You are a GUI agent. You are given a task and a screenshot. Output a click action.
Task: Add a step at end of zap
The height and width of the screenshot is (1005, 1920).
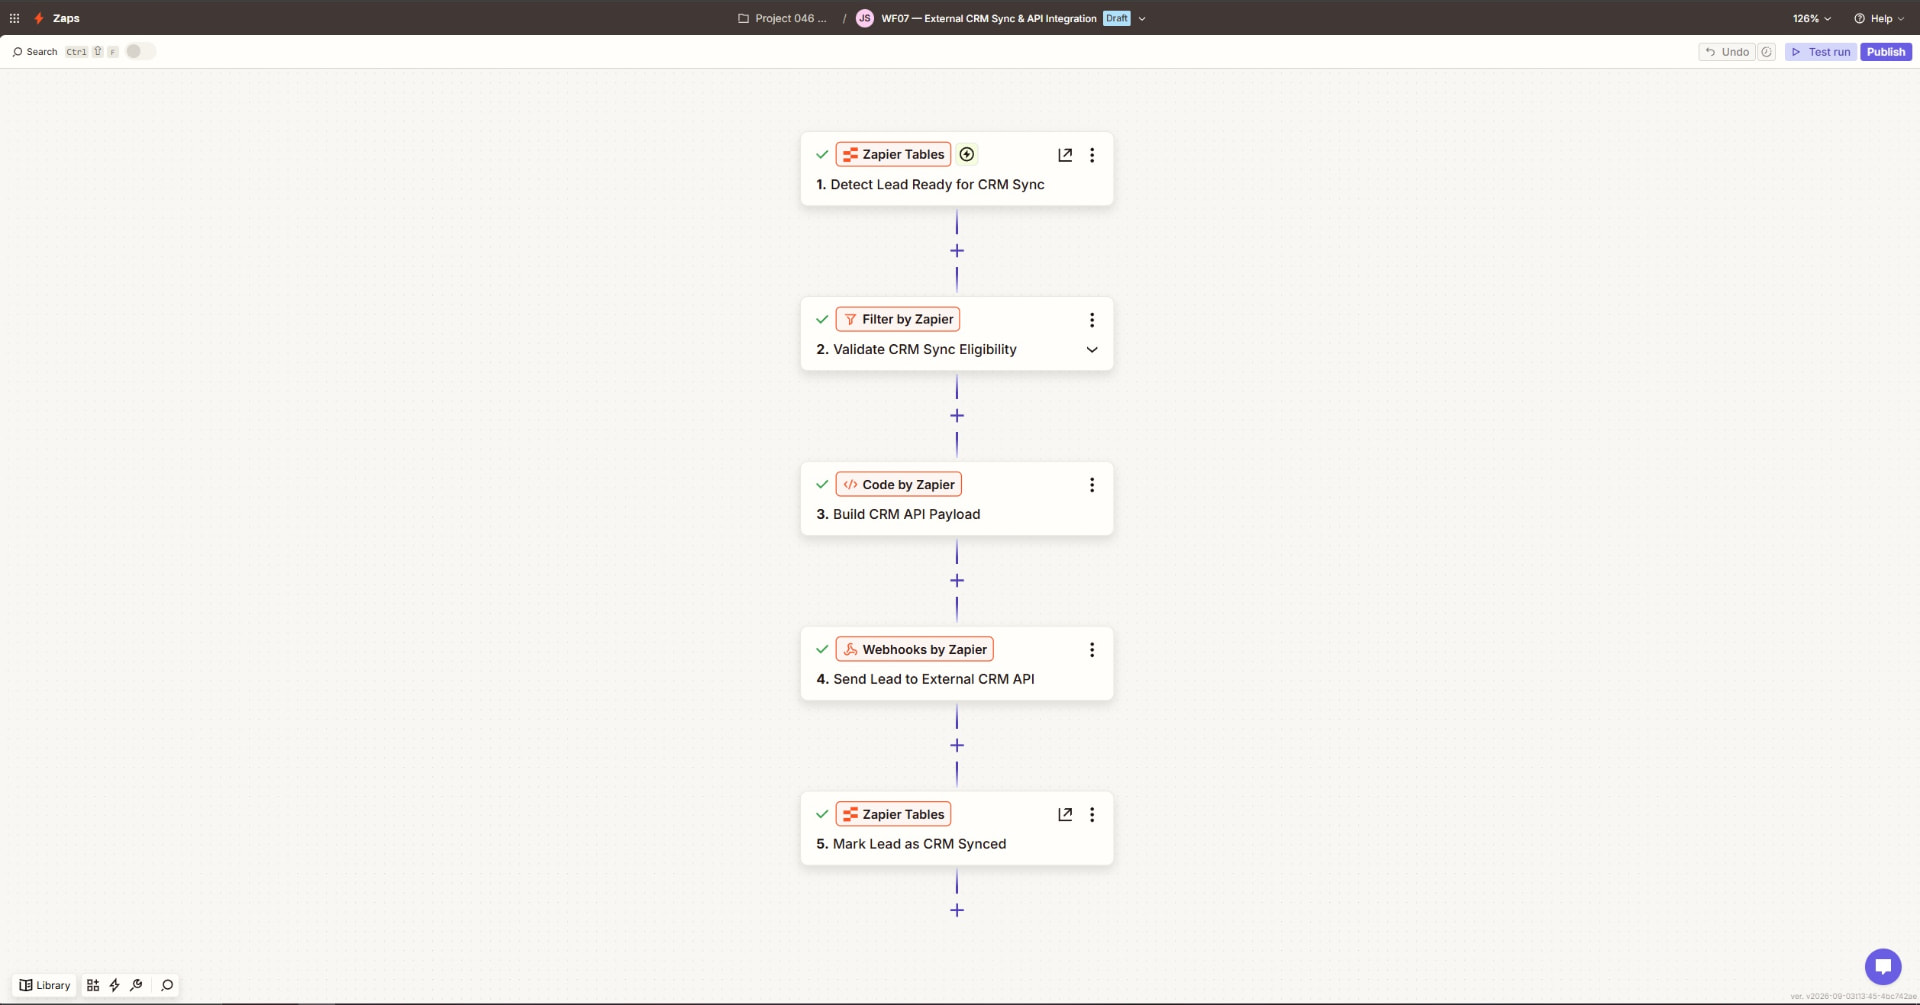pos(957,911)
